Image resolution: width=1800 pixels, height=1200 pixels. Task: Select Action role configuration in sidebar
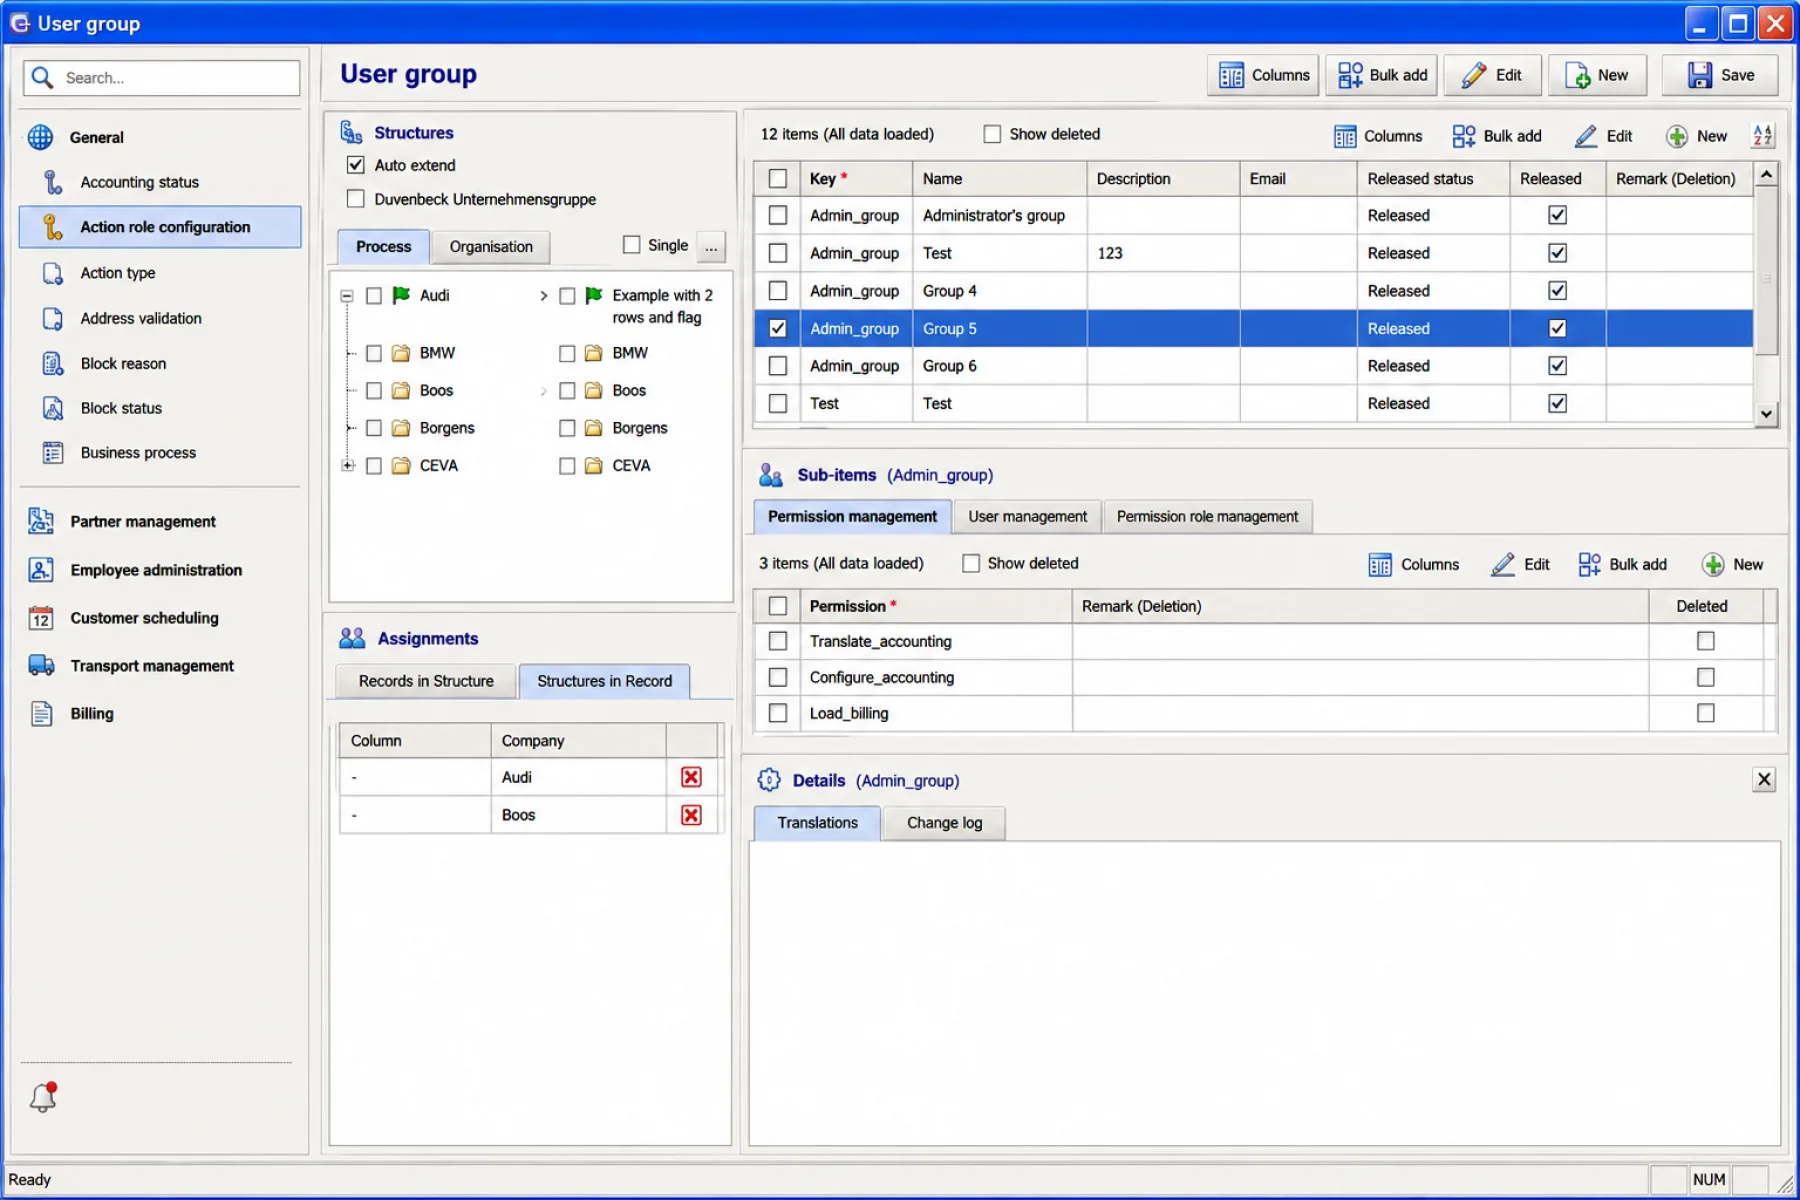(160, 227)
